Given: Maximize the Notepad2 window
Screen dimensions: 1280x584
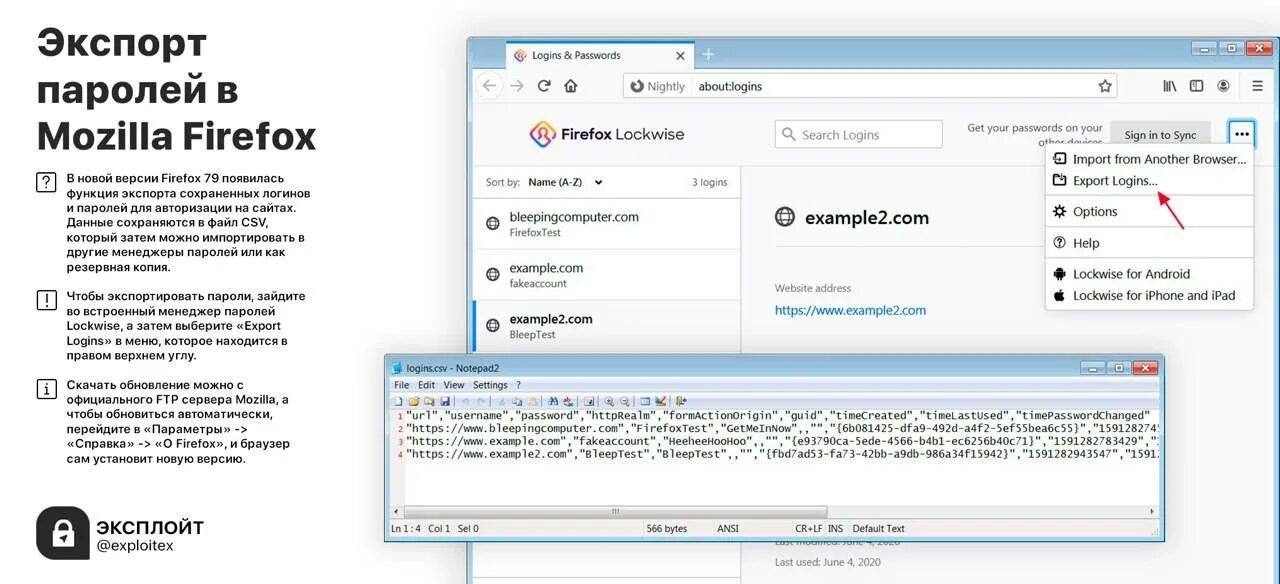Looking at the screenshot, I should pos(1119,367).
